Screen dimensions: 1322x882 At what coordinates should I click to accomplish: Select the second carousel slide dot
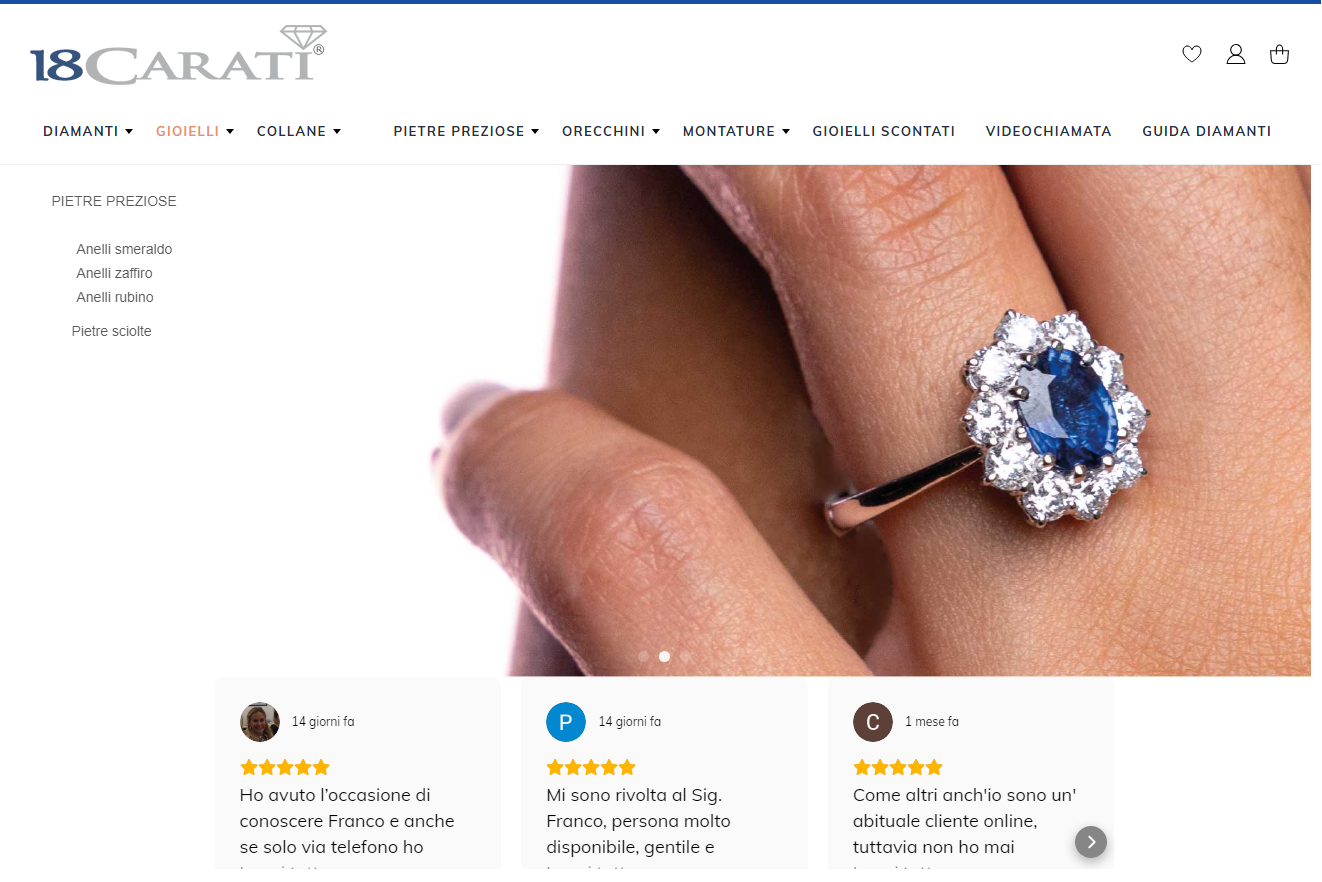coord(665,657)
